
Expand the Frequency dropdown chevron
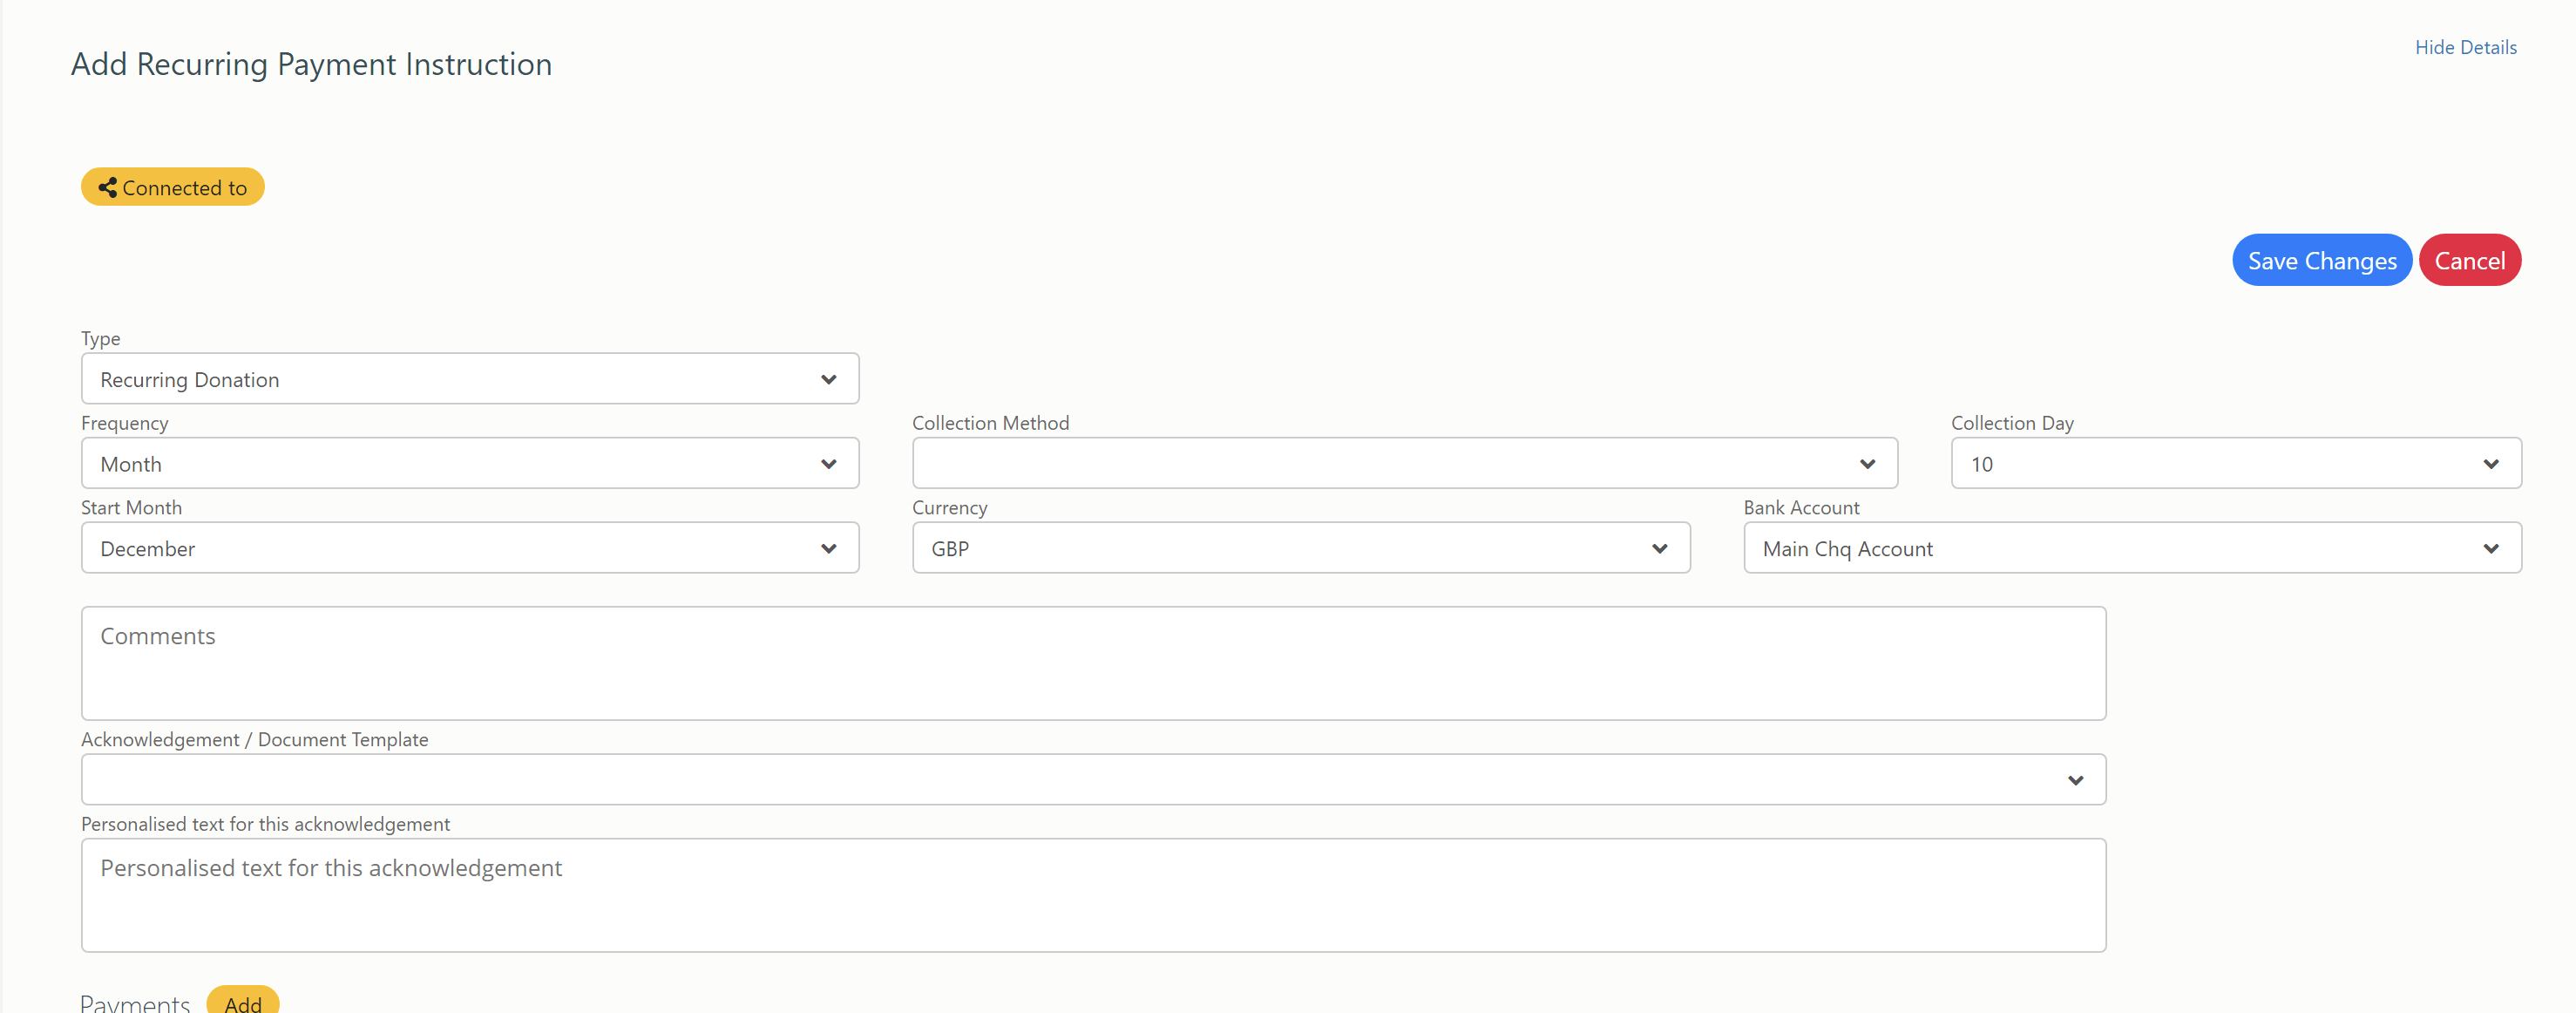pos(829,463)
